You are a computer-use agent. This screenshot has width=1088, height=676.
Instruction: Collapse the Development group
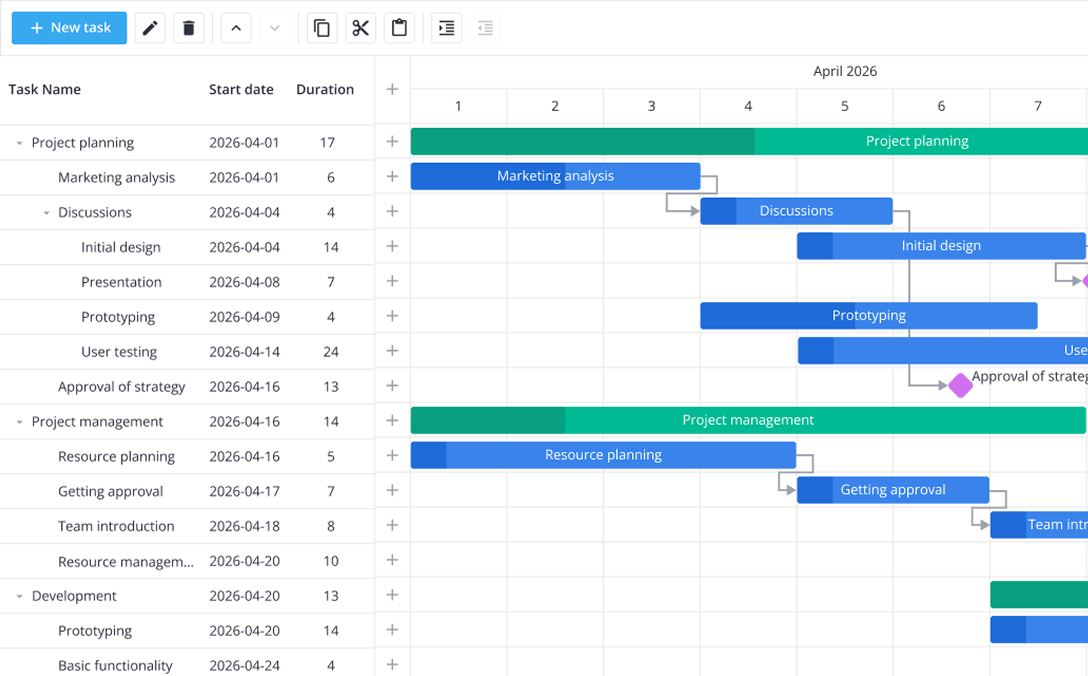point(19,597)
